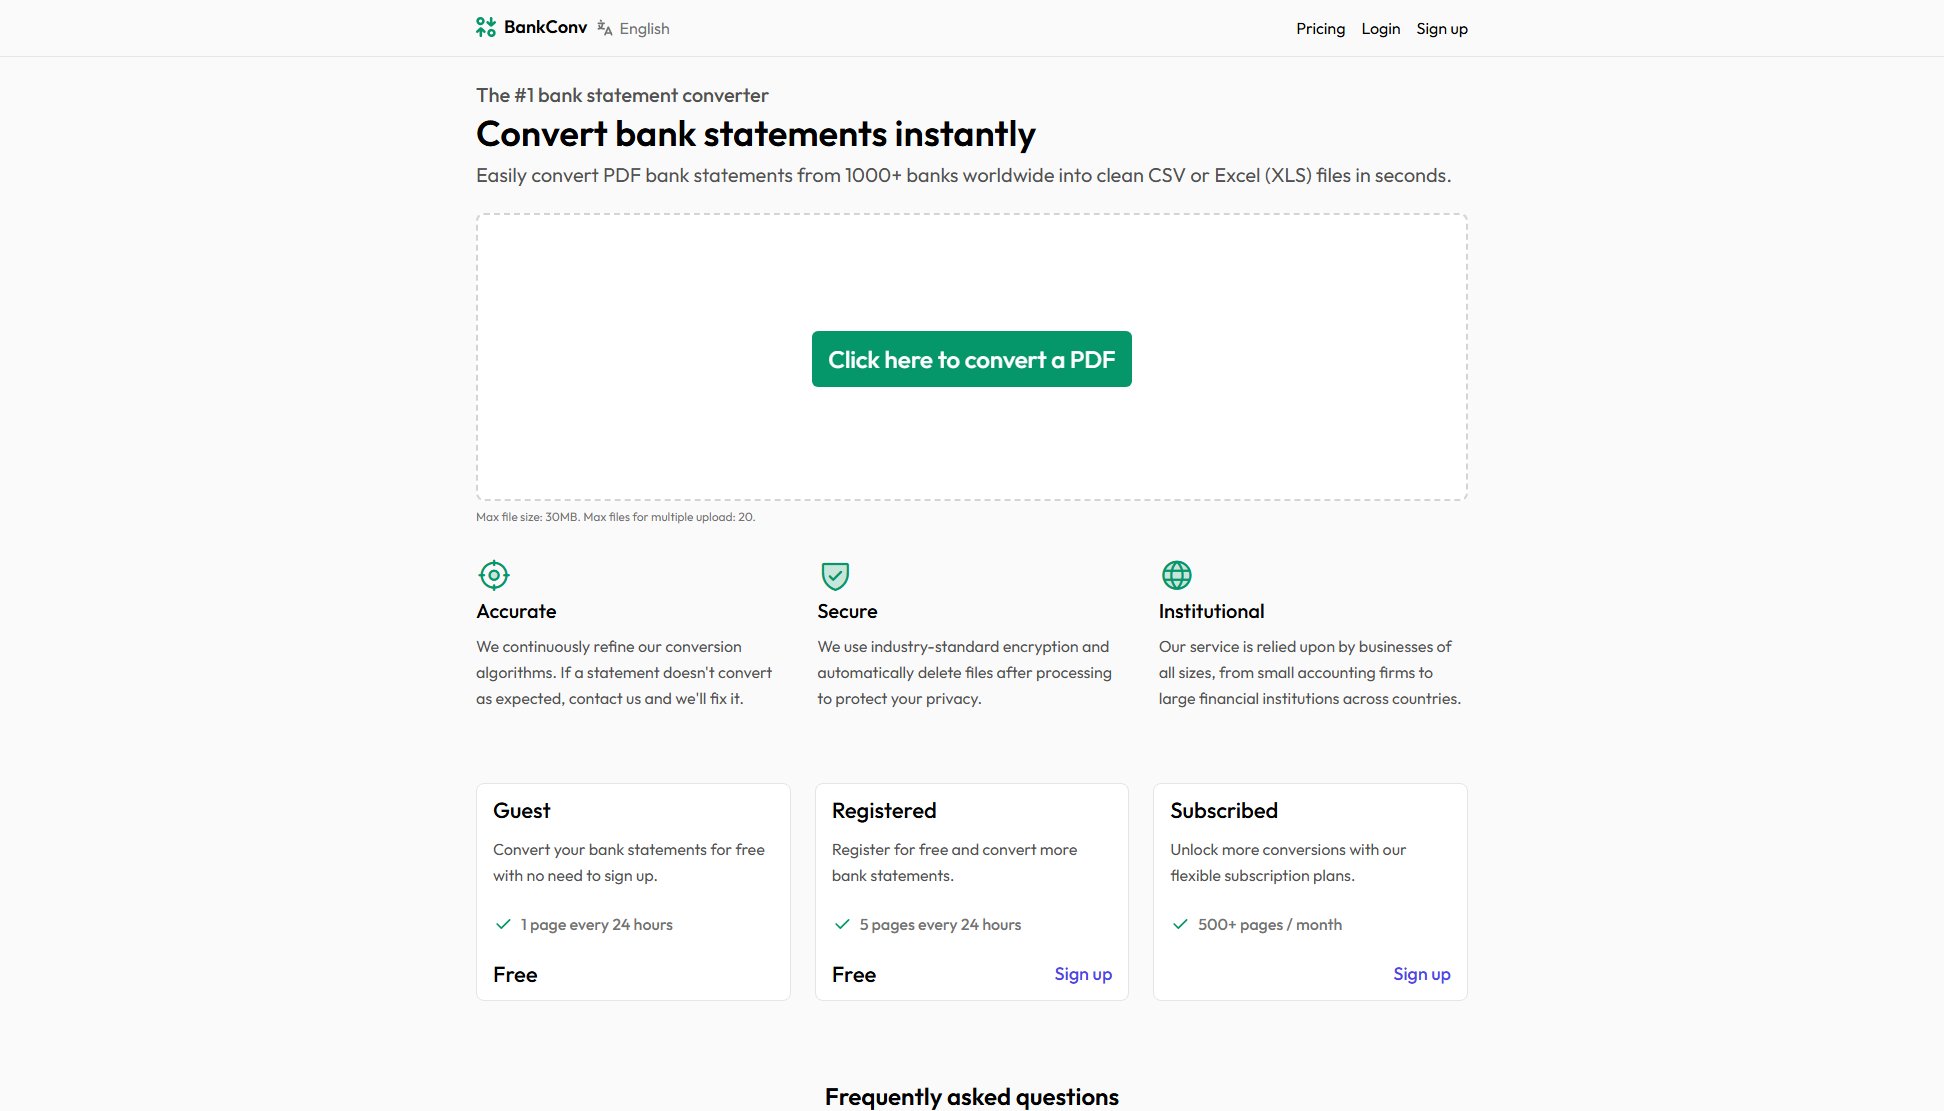1944x1111 pixels.
Task: Click the BankConv text logo
Action: click(x=545, y=27)
